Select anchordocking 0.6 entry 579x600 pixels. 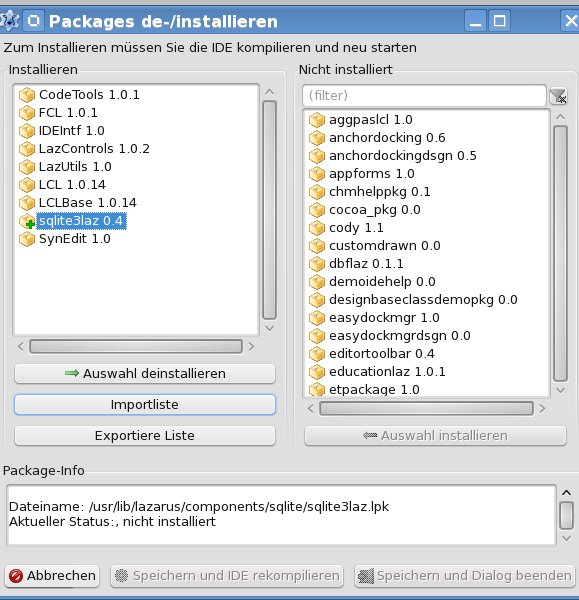pos(387,138)
